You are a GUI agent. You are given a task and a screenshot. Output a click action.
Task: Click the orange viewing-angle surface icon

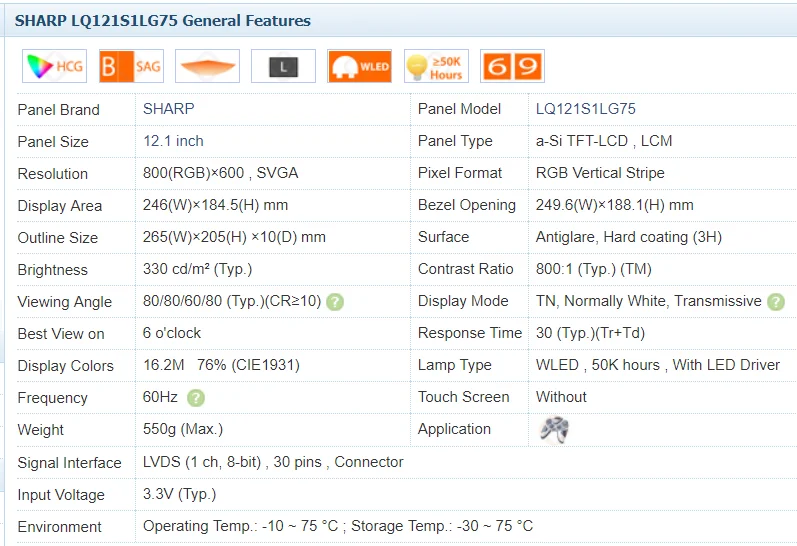coord(207,66)
